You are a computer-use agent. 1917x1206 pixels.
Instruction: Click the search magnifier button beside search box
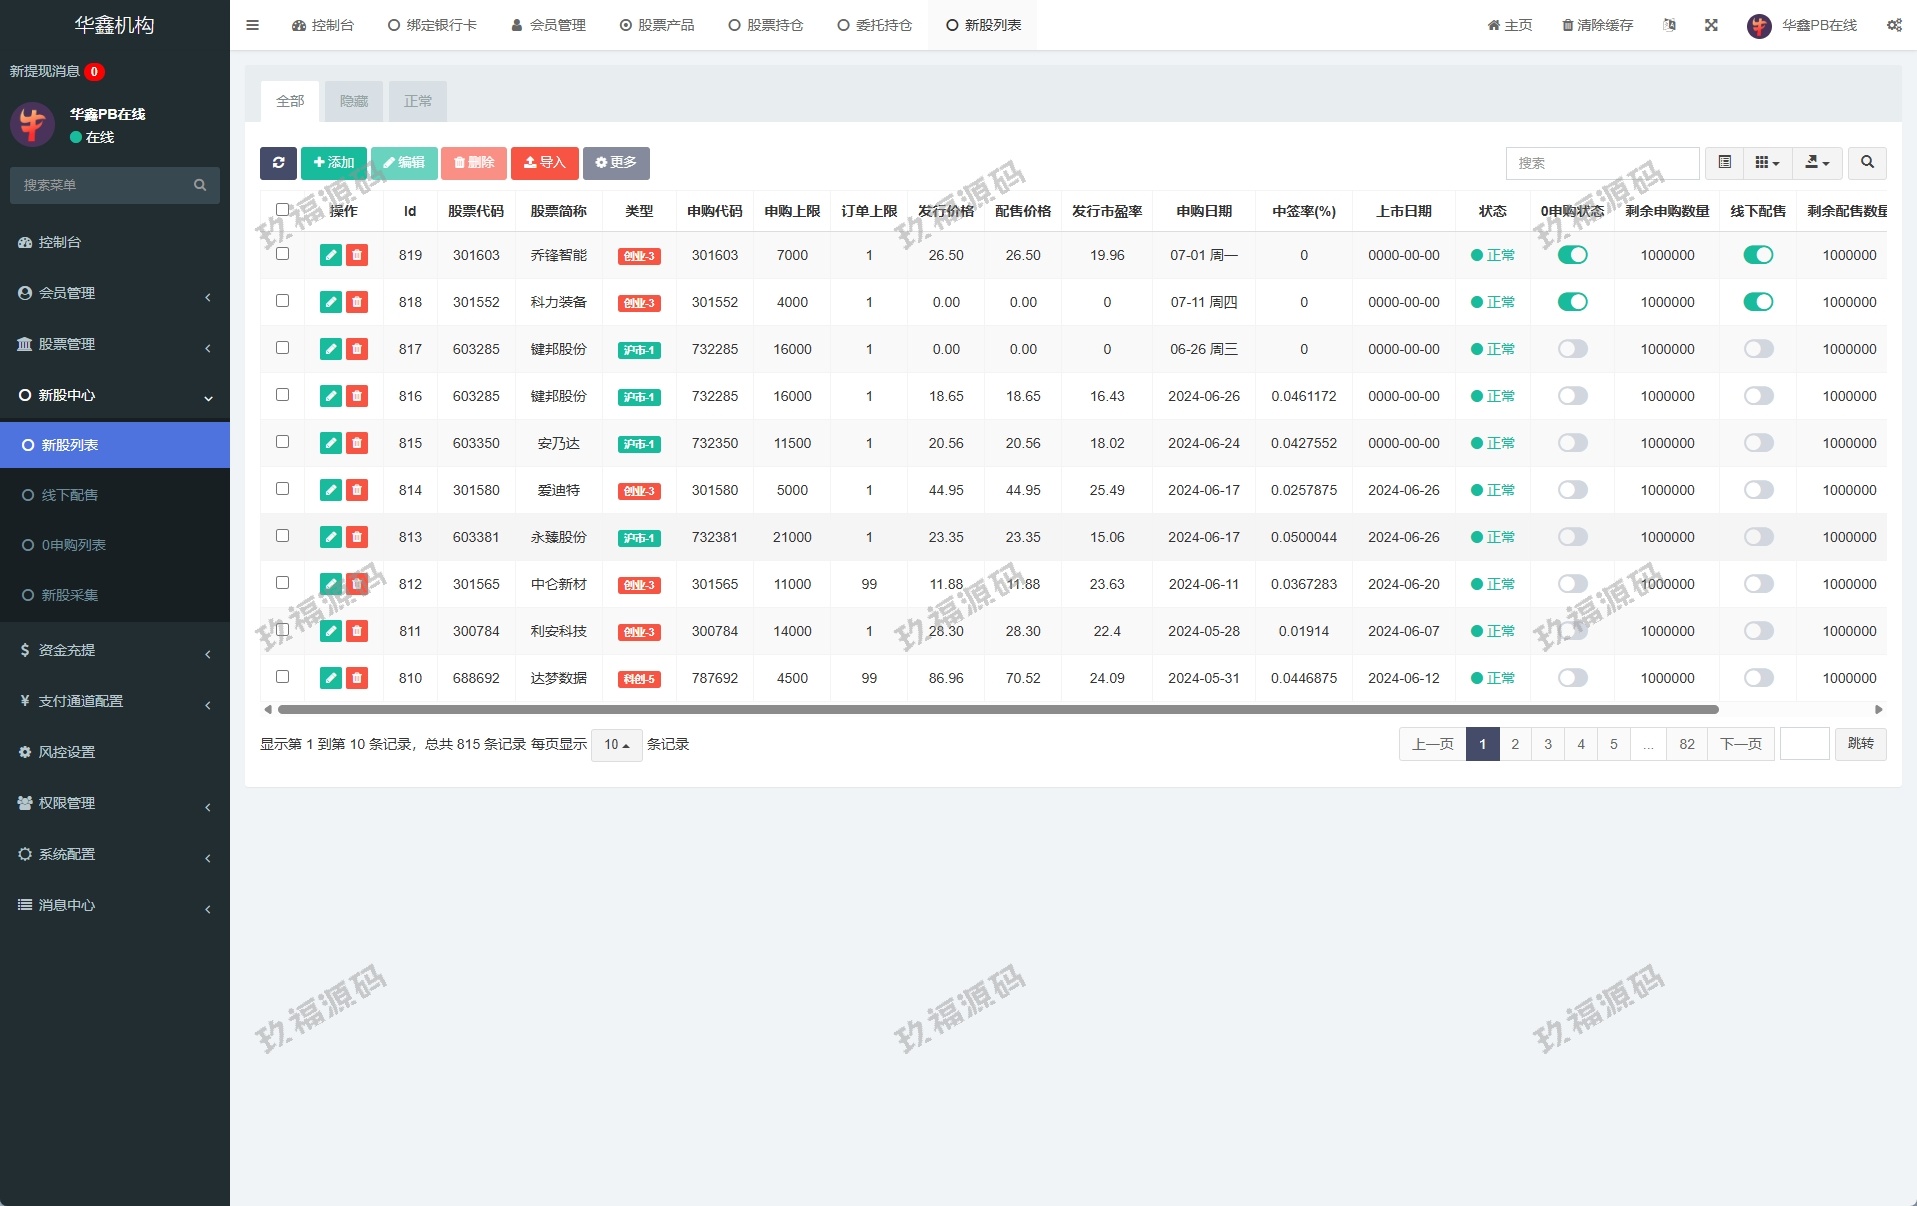(1866, 163)
